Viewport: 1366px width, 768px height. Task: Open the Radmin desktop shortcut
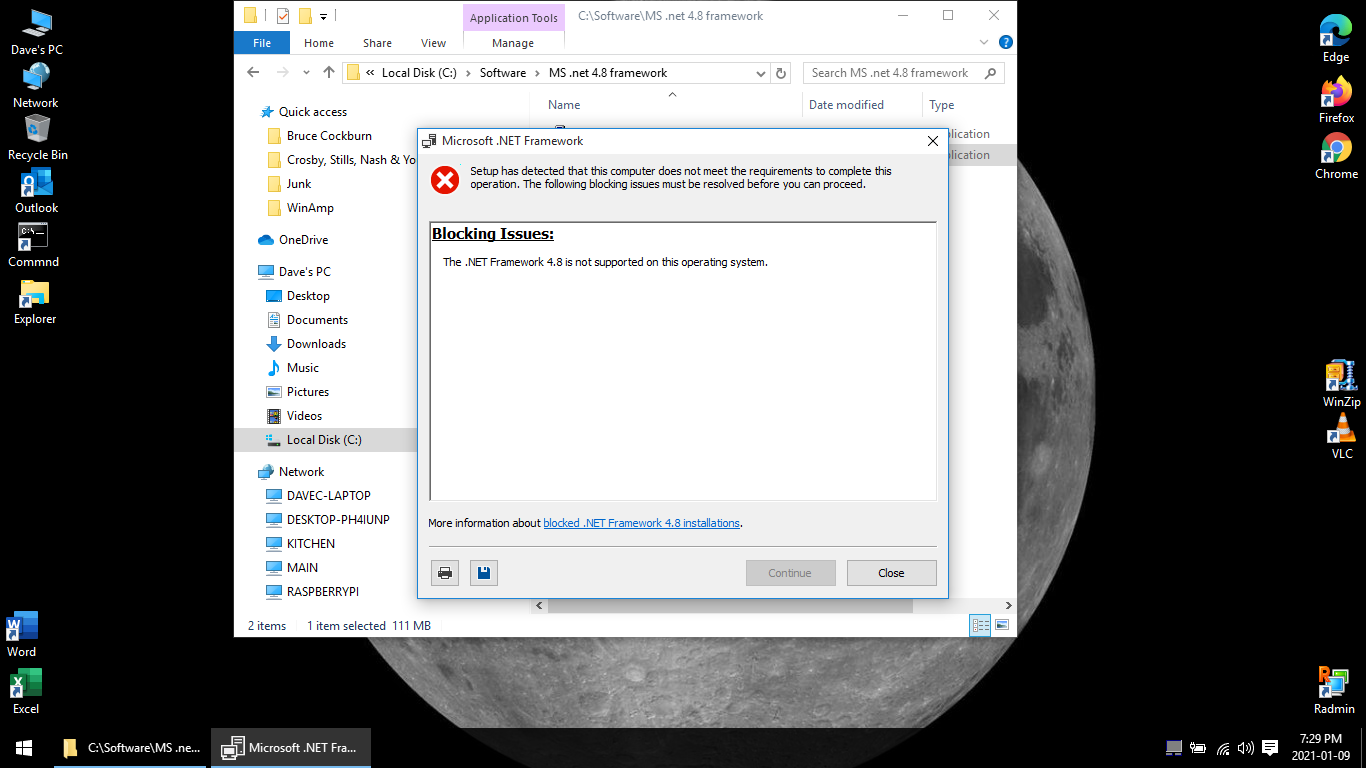(1334, 691)
